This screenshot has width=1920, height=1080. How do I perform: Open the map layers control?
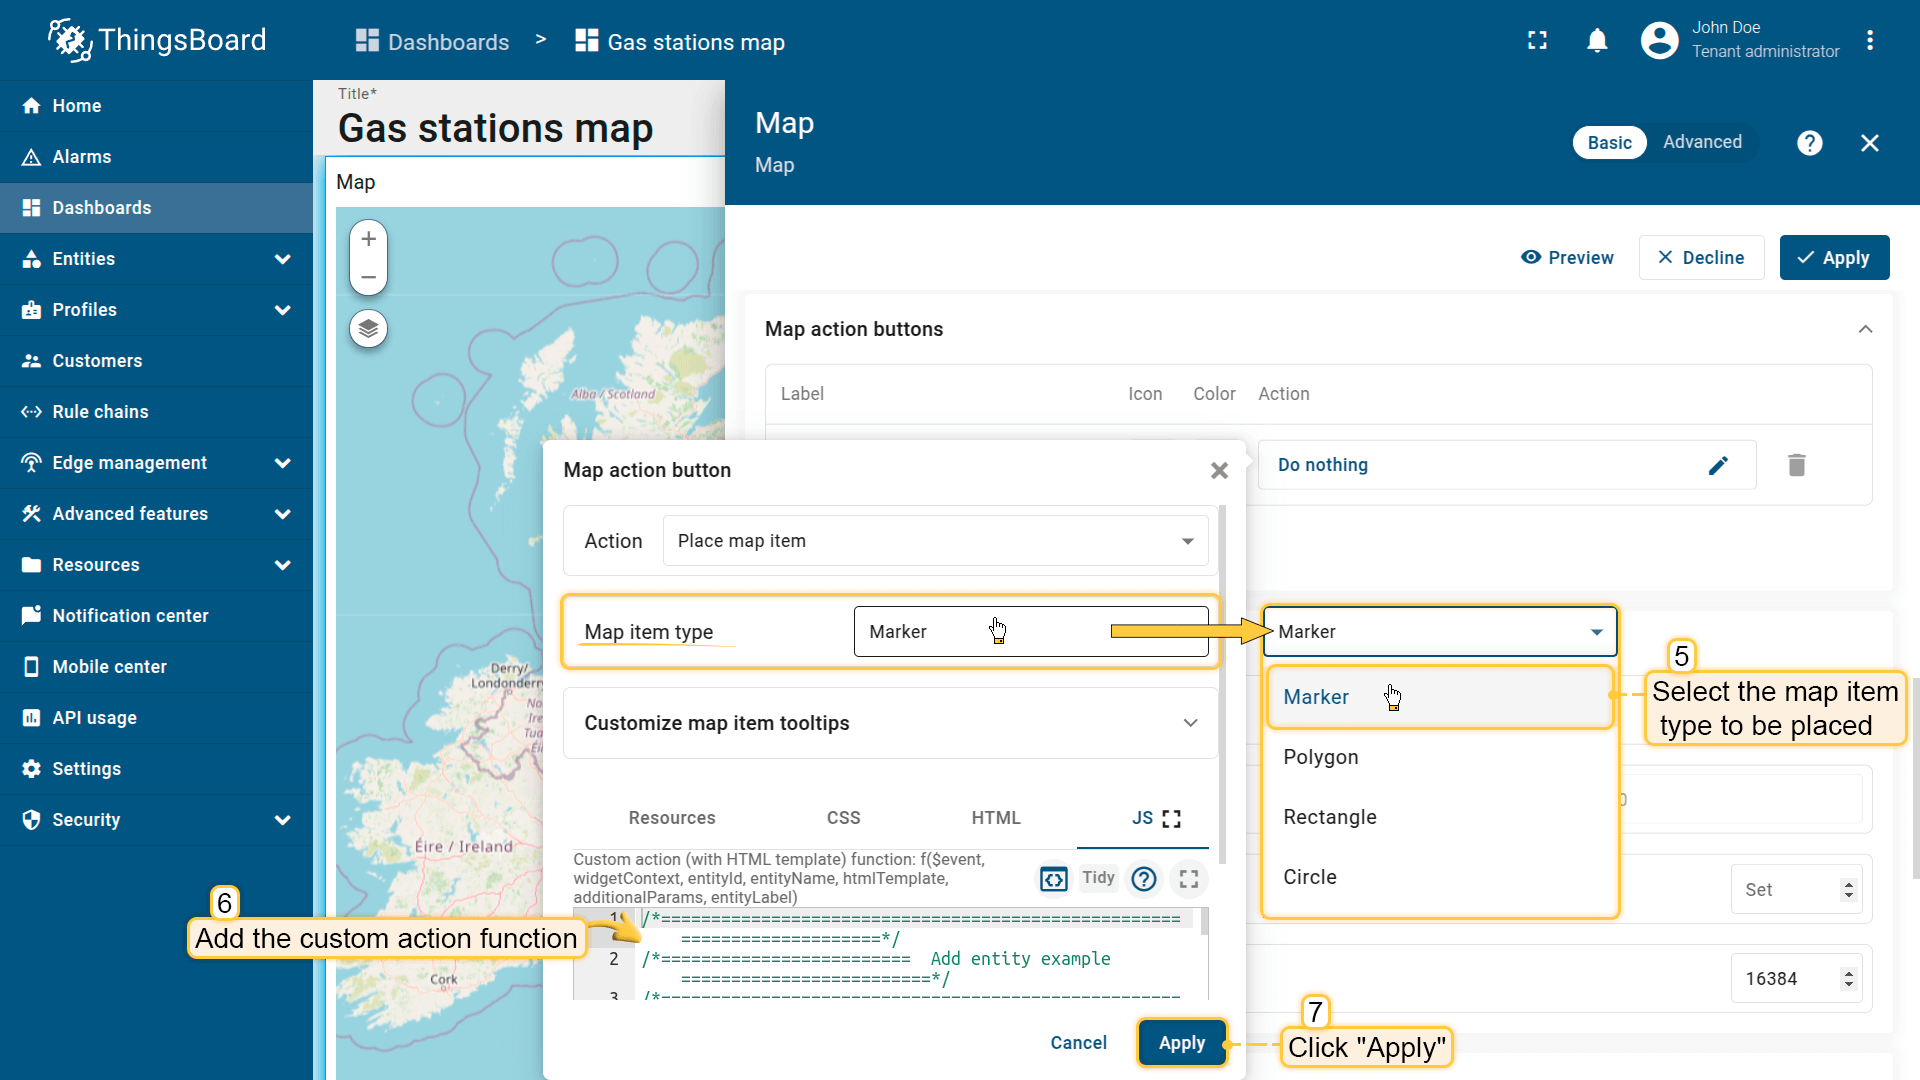(x=368, y=329)
